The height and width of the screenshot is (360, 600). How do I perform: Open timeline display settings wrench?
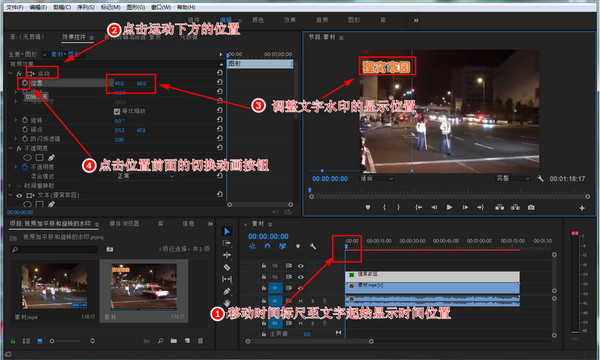[313, 246]
